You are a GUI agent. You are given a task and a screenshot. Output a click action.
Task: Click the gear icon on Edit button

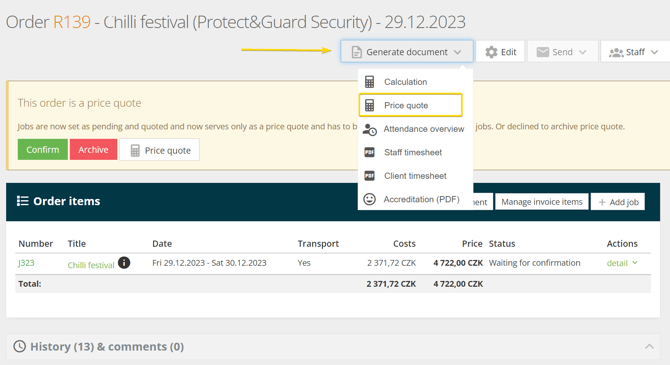pyautogui.click(x=491, y=52)
